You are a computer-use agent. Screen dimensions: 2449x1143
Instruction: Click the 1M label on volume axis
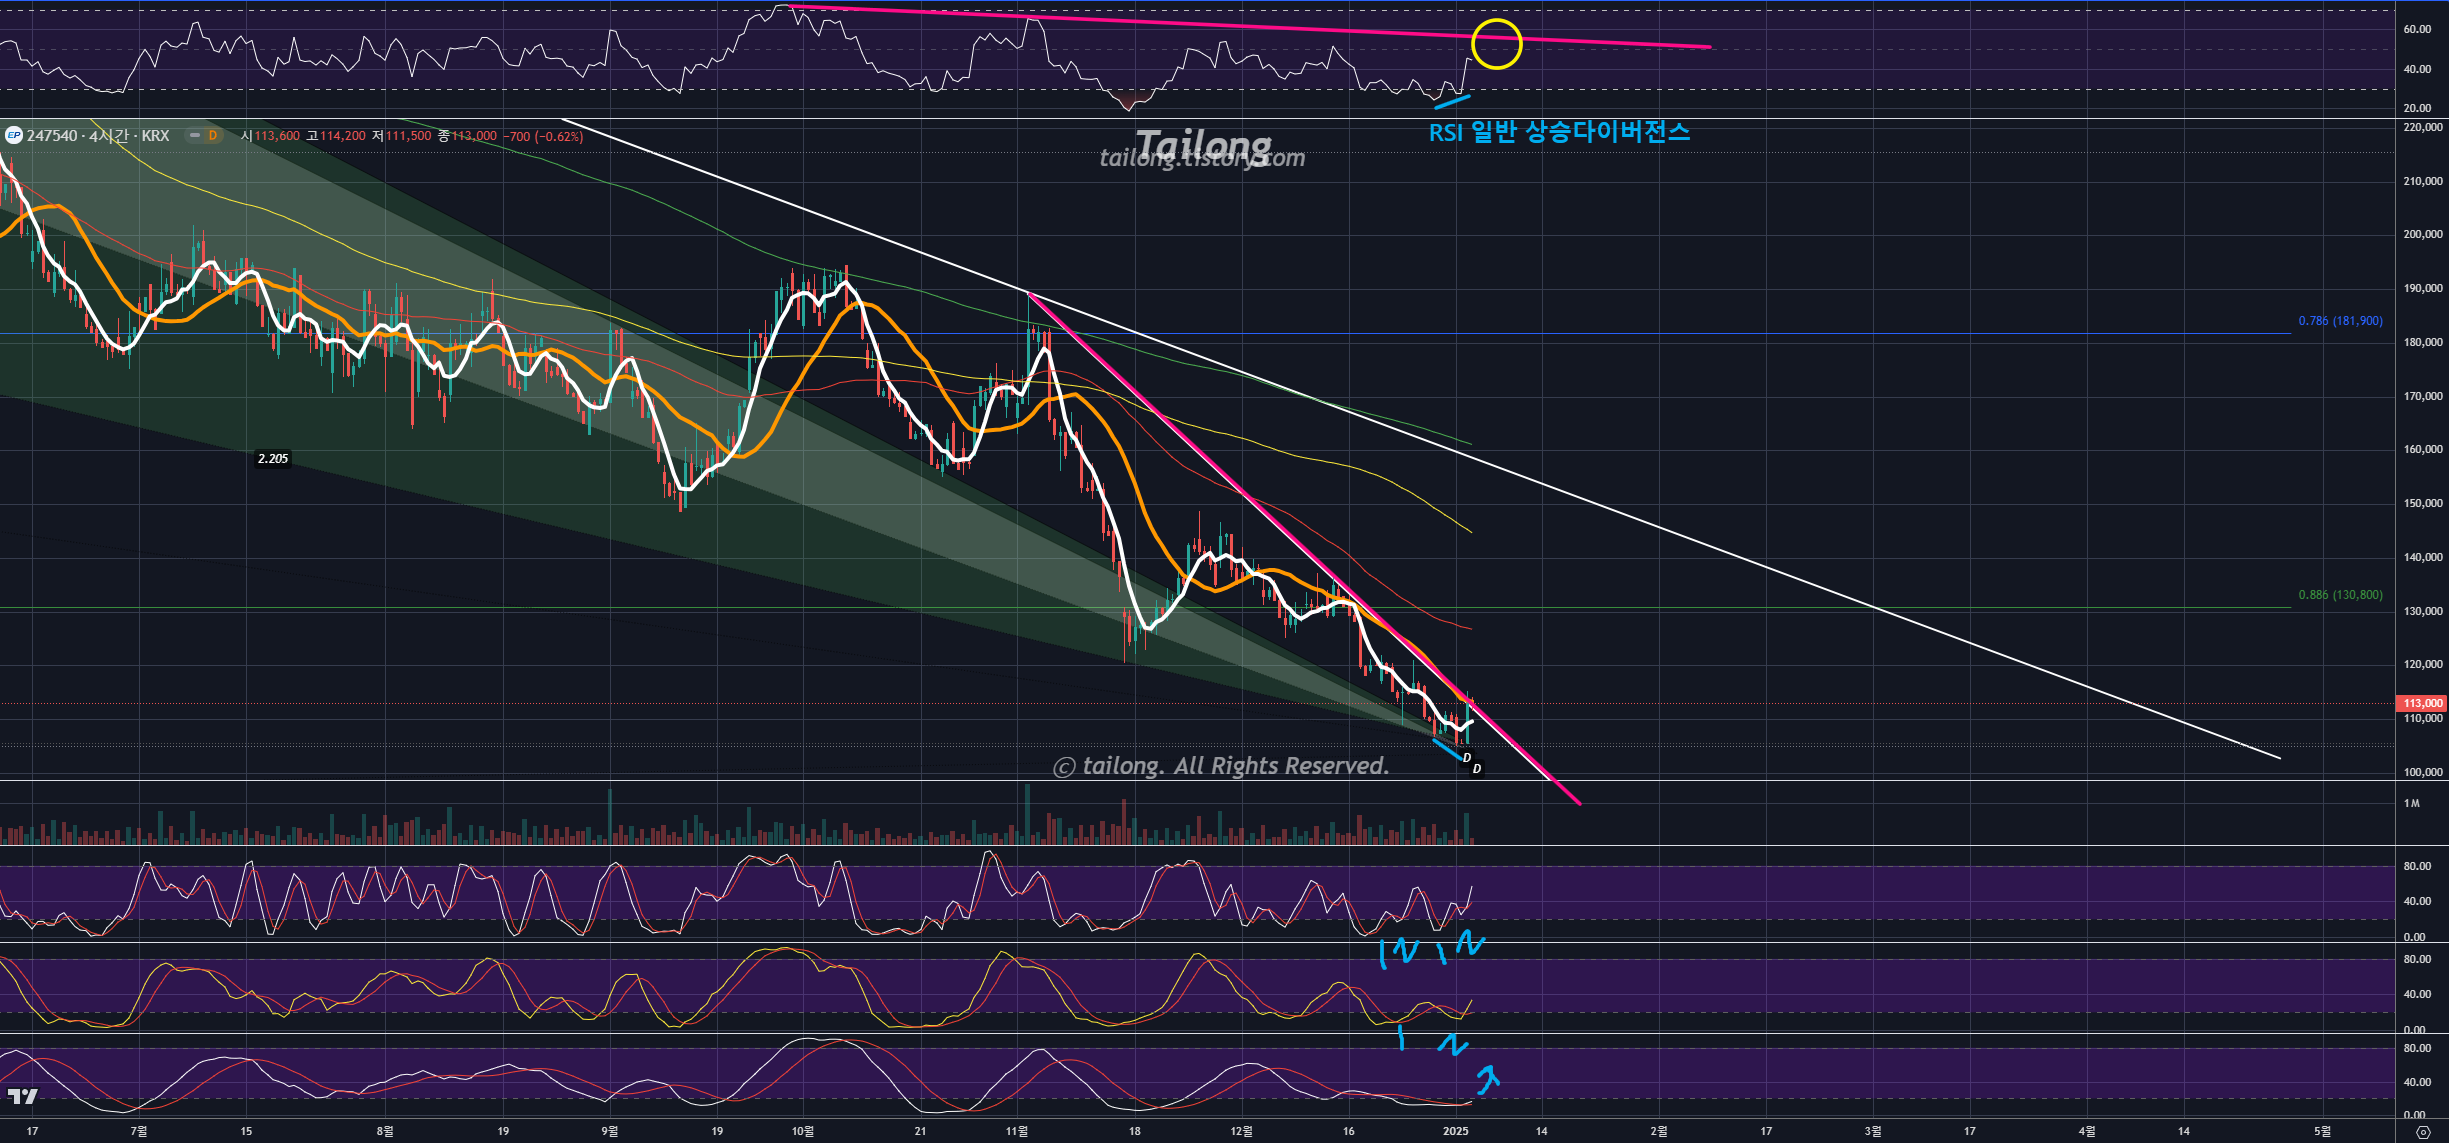coord(2412,803)
